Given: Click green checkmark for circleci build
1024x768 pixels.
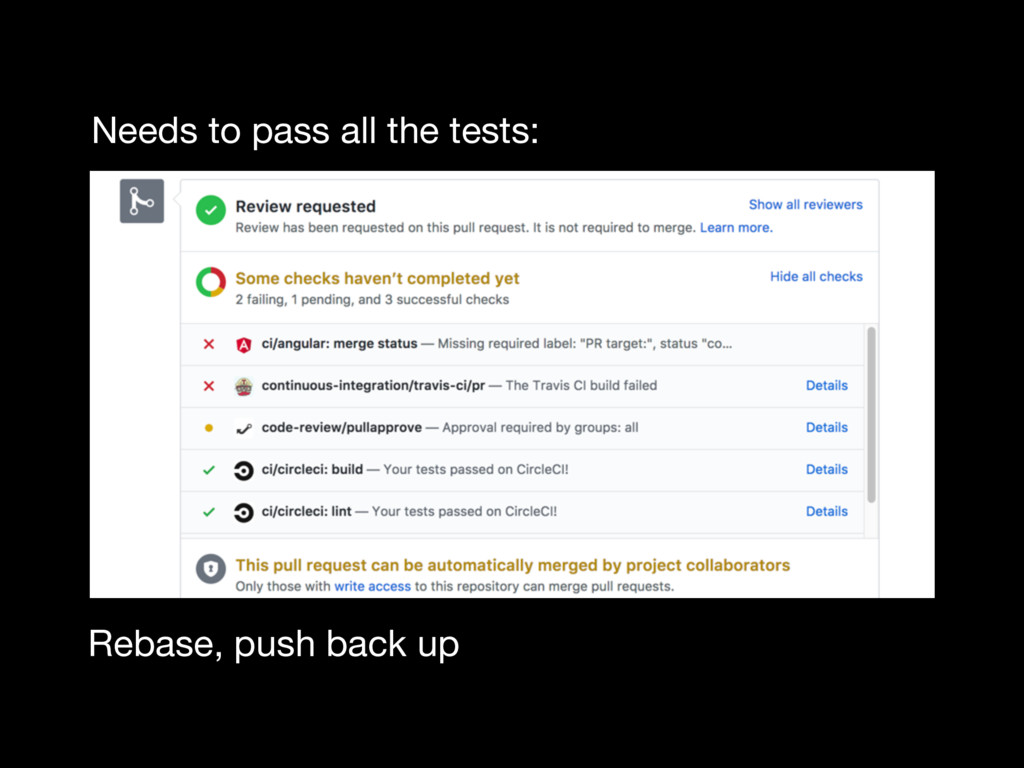Looking at the screenshot, I should point(208,470).
